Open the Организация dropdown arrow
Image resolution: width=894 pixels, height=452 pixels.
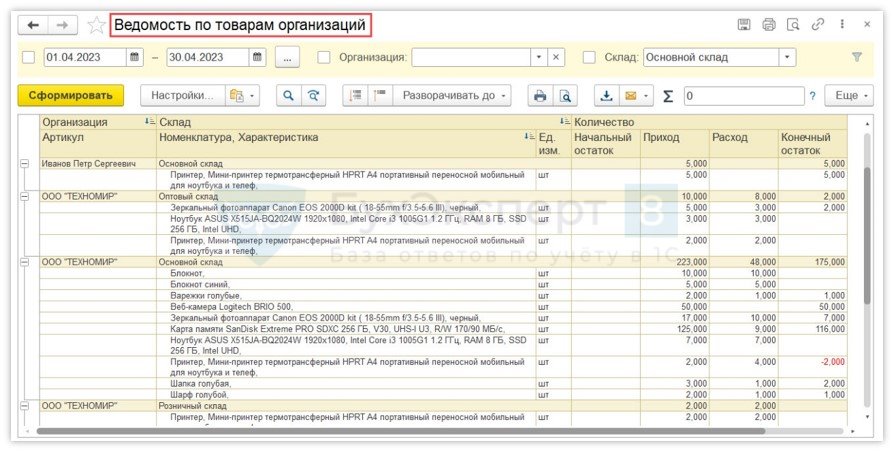pos(539,57)
